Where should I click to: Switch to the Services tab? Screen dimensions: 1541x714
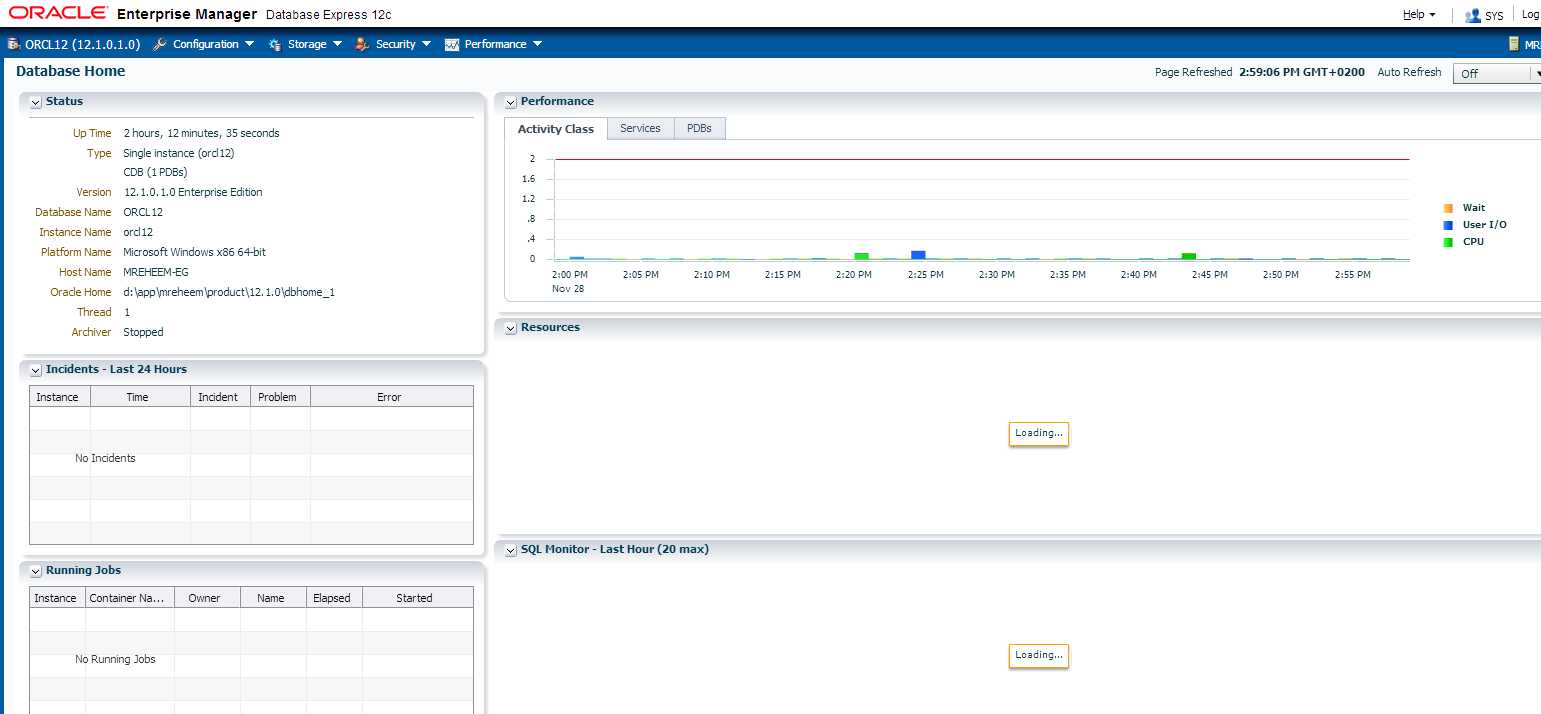[640, 128]
